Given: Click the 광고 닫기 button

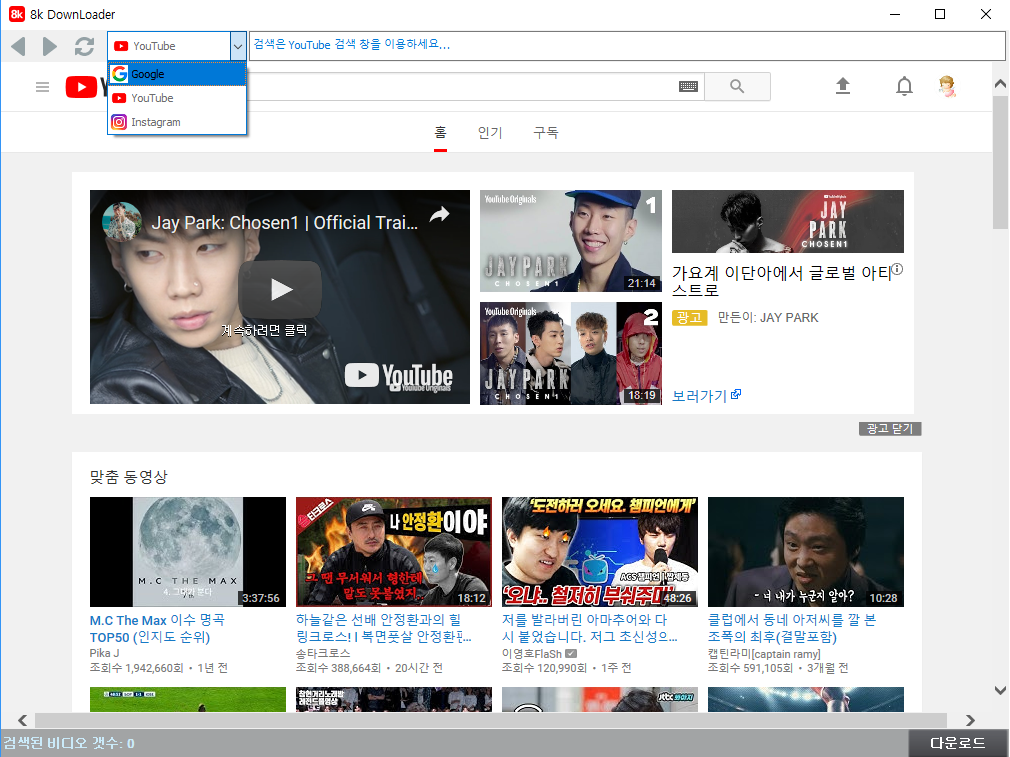Looking at the screenshot, I should (x=889, y=429).
